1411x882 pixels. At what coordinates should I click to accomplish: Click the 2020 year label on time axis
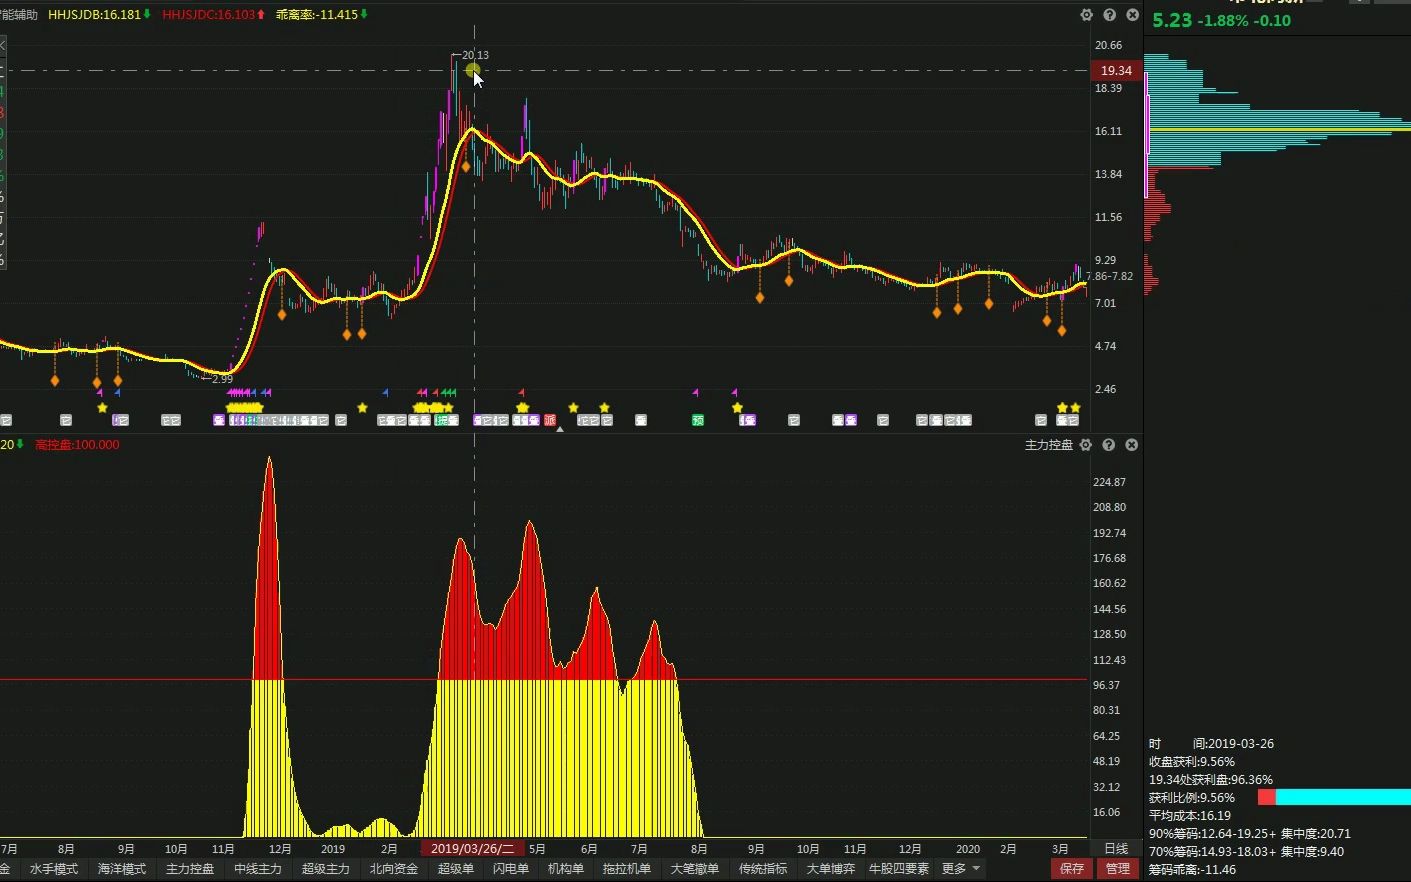coord(968,849)
